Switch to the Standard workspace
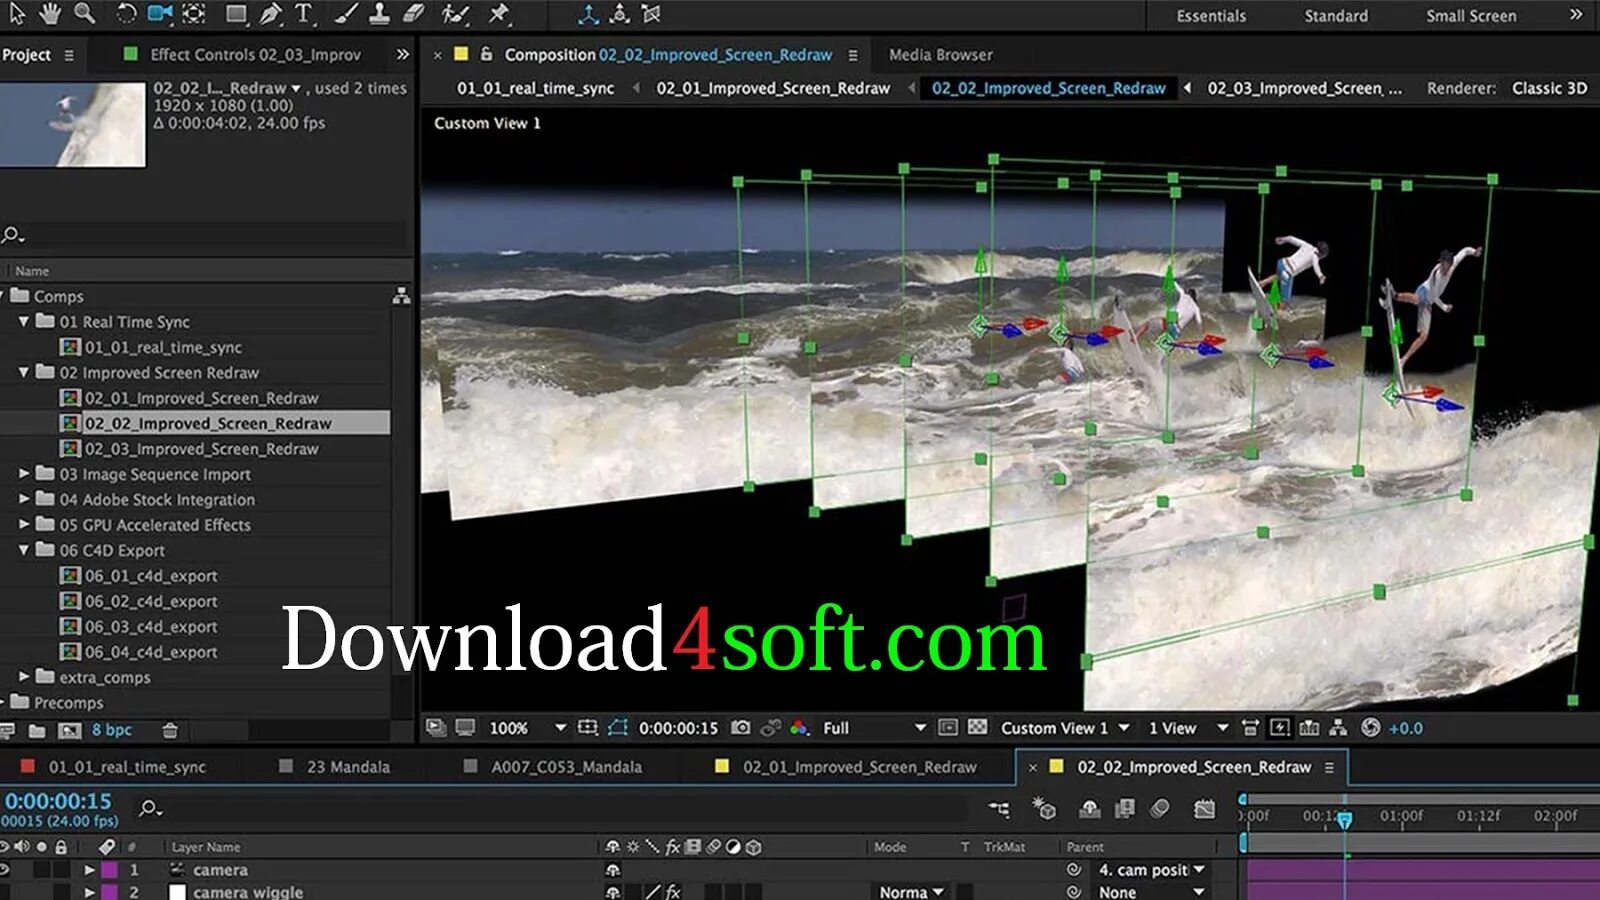This screenshot has height=900, width=1600. pyautogui.click(x=1336, y=16)
